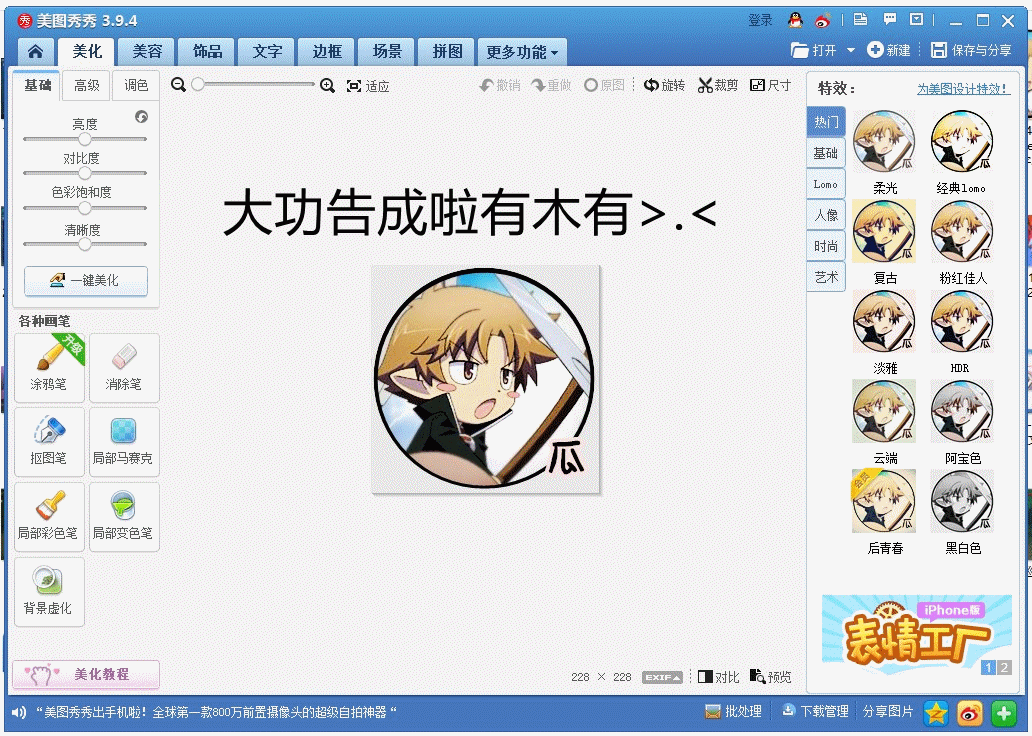Click the zoom in magnifier icon

coord(327,85)
